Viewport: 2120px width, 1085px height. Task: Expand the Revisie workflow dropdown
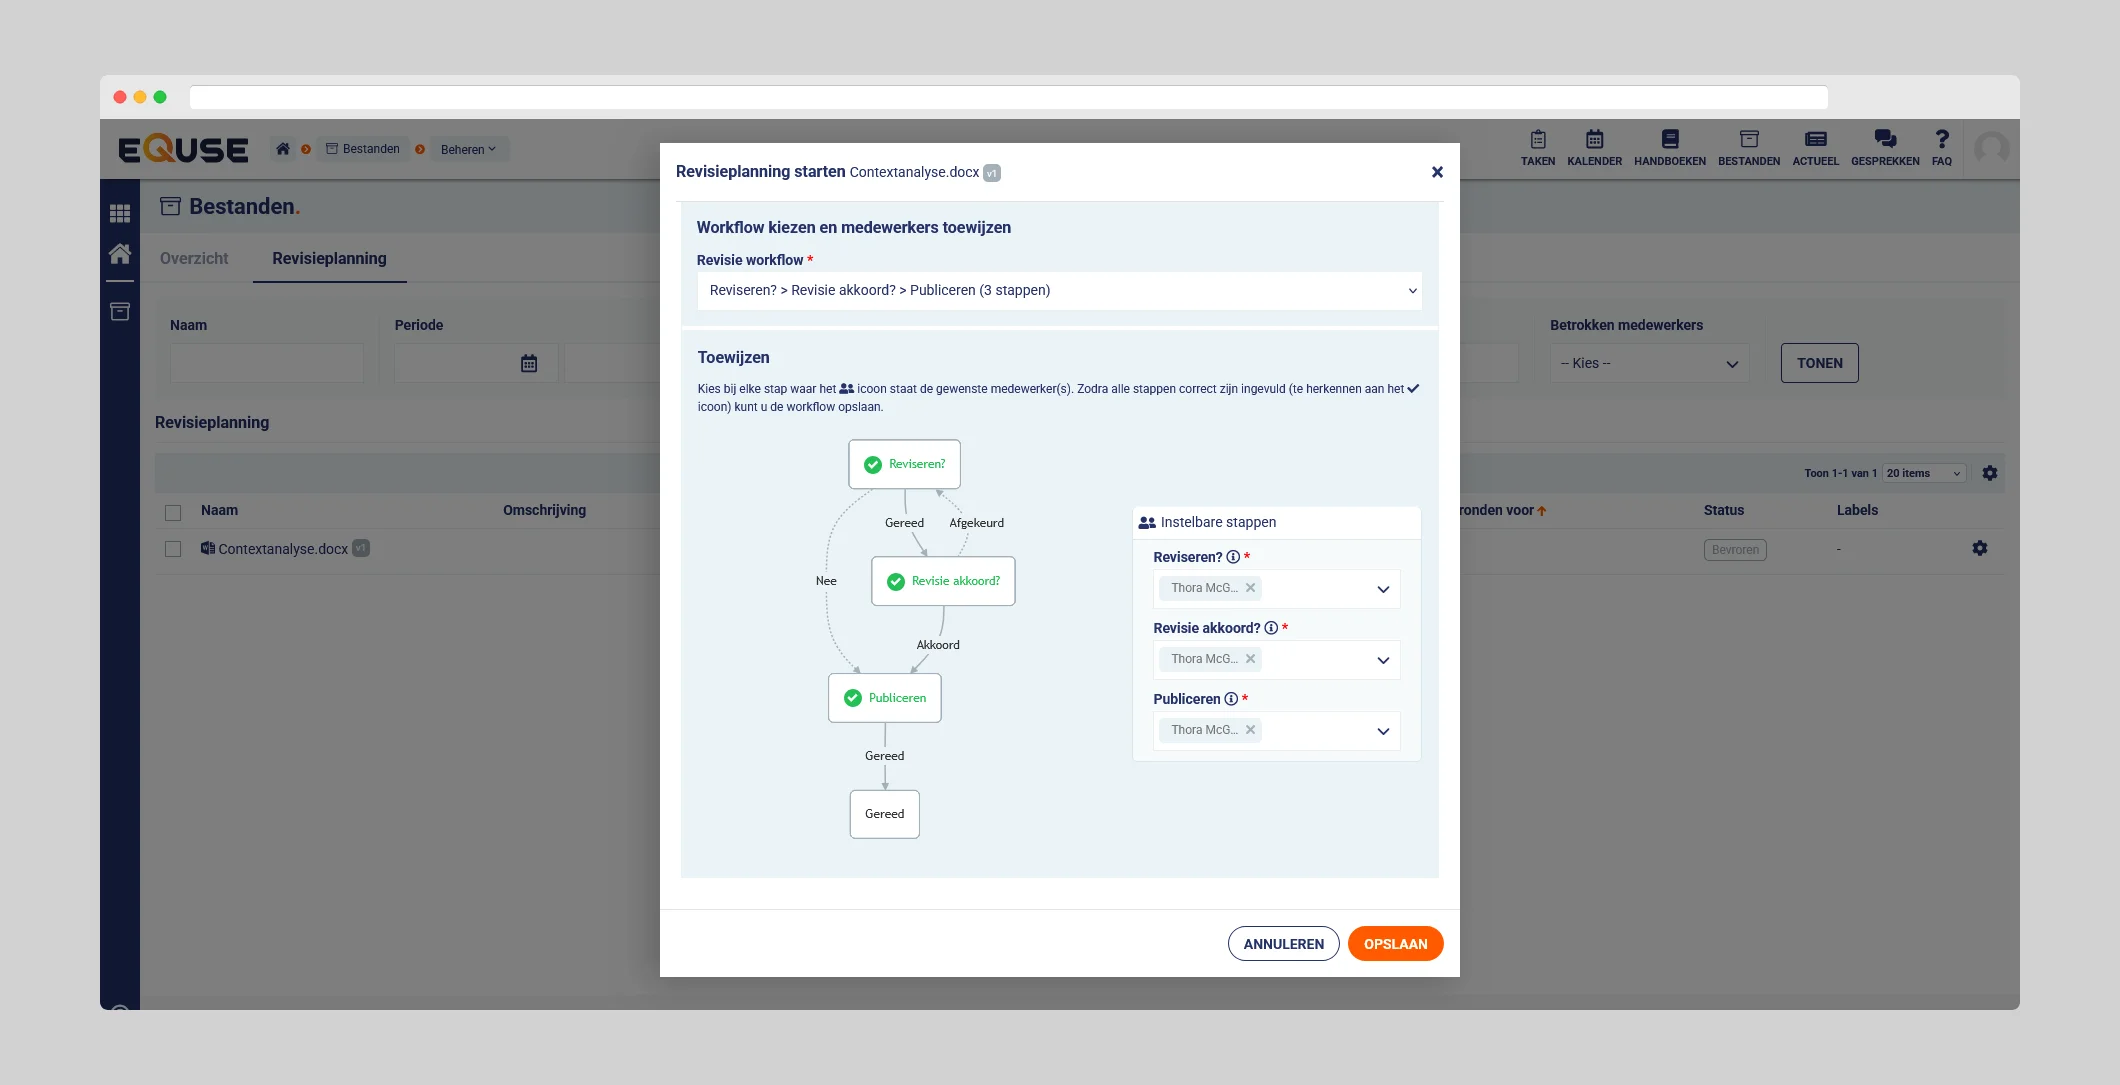pyautogui.click(x=1059, y=290)
